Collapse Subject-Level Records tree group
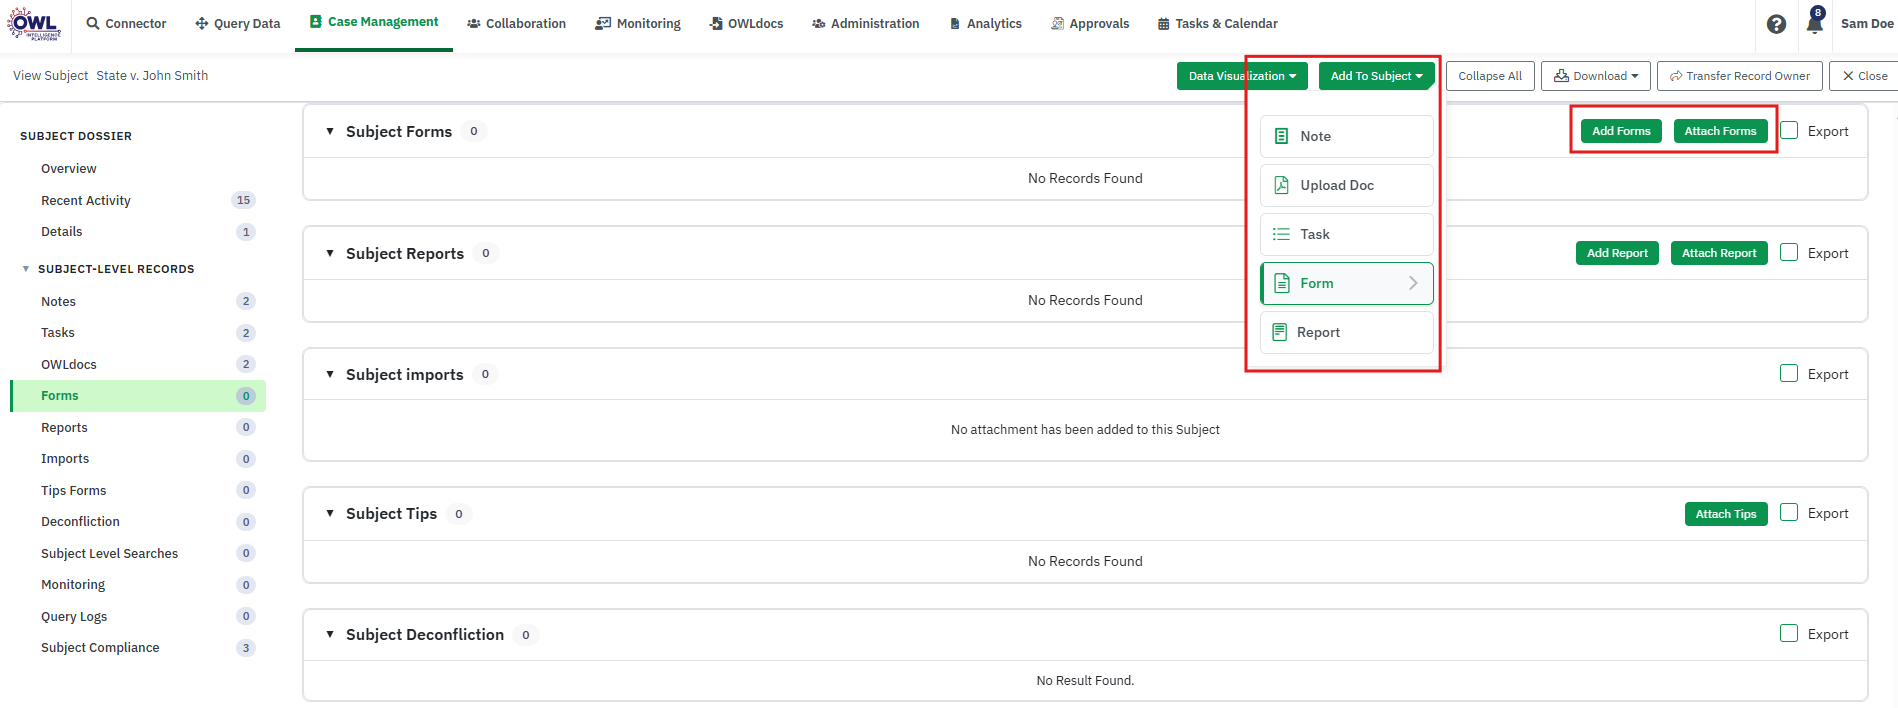 [x=26, y=269]
